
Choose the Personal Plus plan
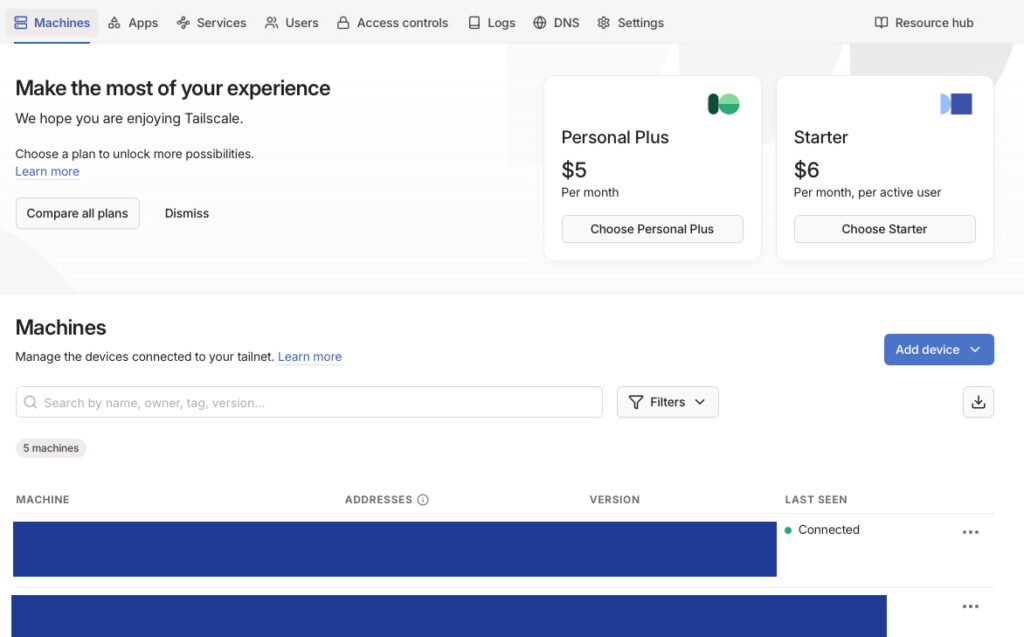652,229
